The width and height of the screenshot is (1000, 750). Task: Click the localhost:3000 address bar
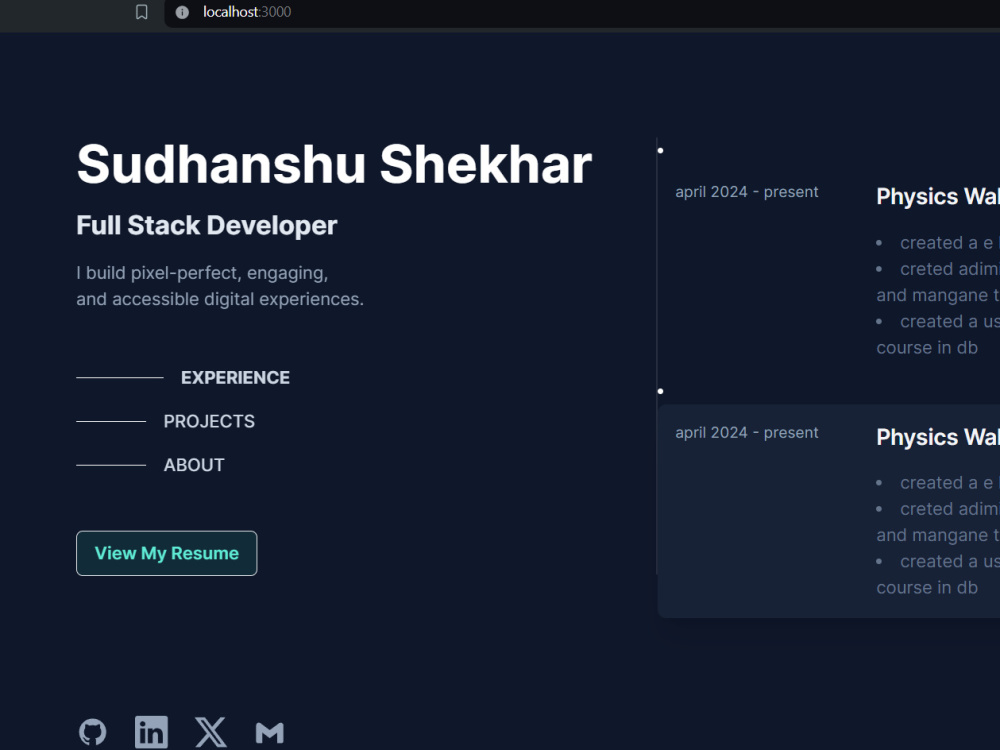click(245, 13)
